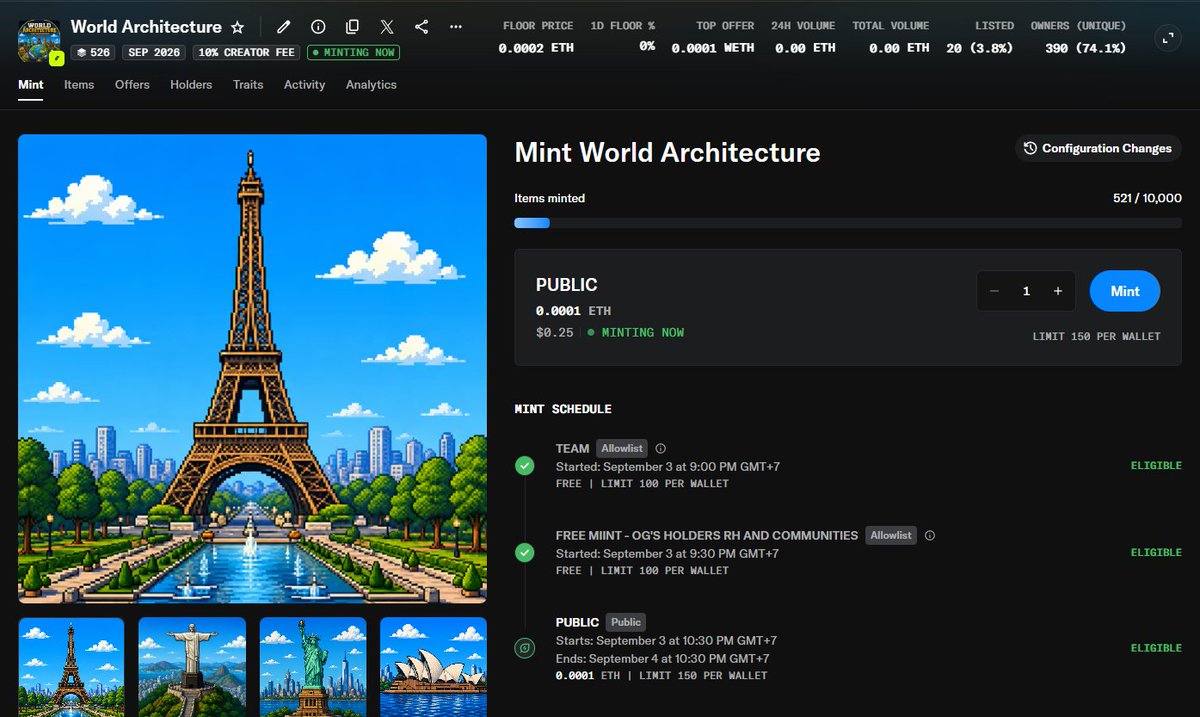This screenshot has height=717, width=1200.
Task: Click the info icon beside OG'S HOLDERS Allowlist
Action: point(929,535)
